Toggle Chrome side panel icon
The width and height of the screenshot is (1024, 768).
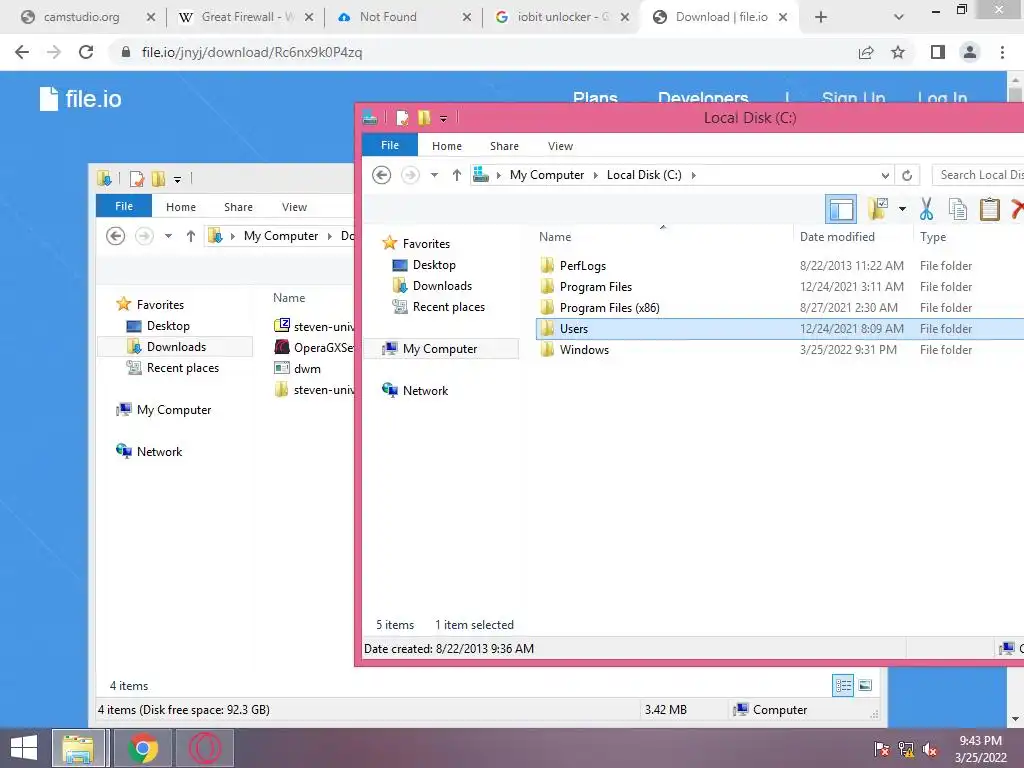[938, 52]
